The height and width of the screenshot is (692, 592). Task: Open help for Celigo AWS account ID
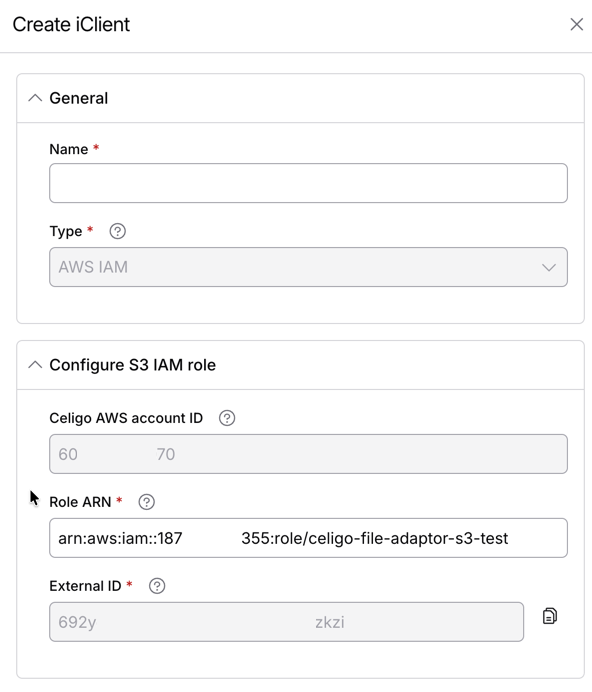[x=227, y=418]
